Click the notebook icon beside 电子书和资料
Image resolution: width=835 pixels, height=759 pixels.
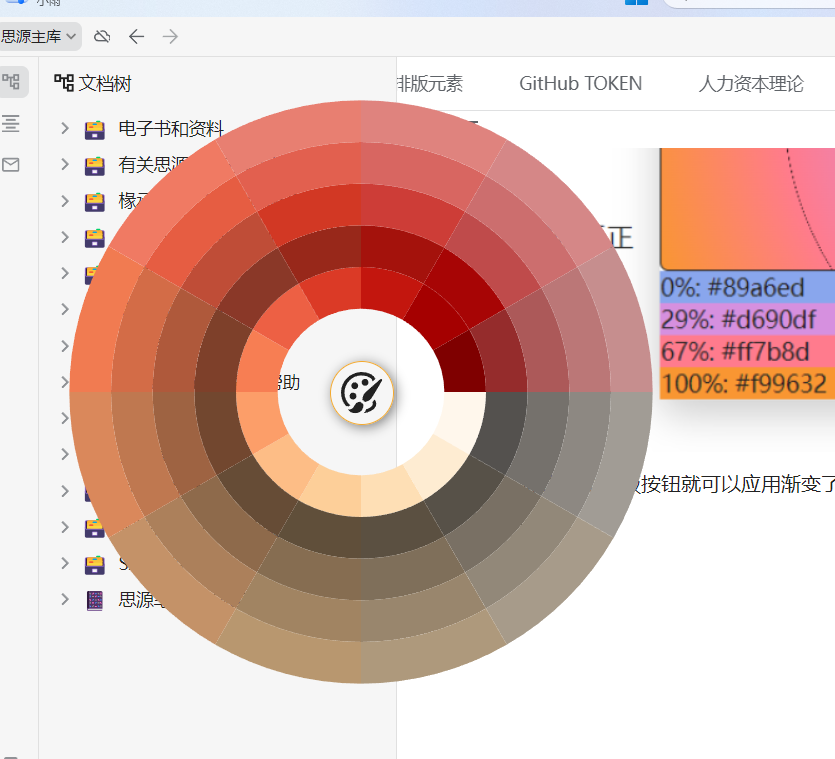(95, 129)
